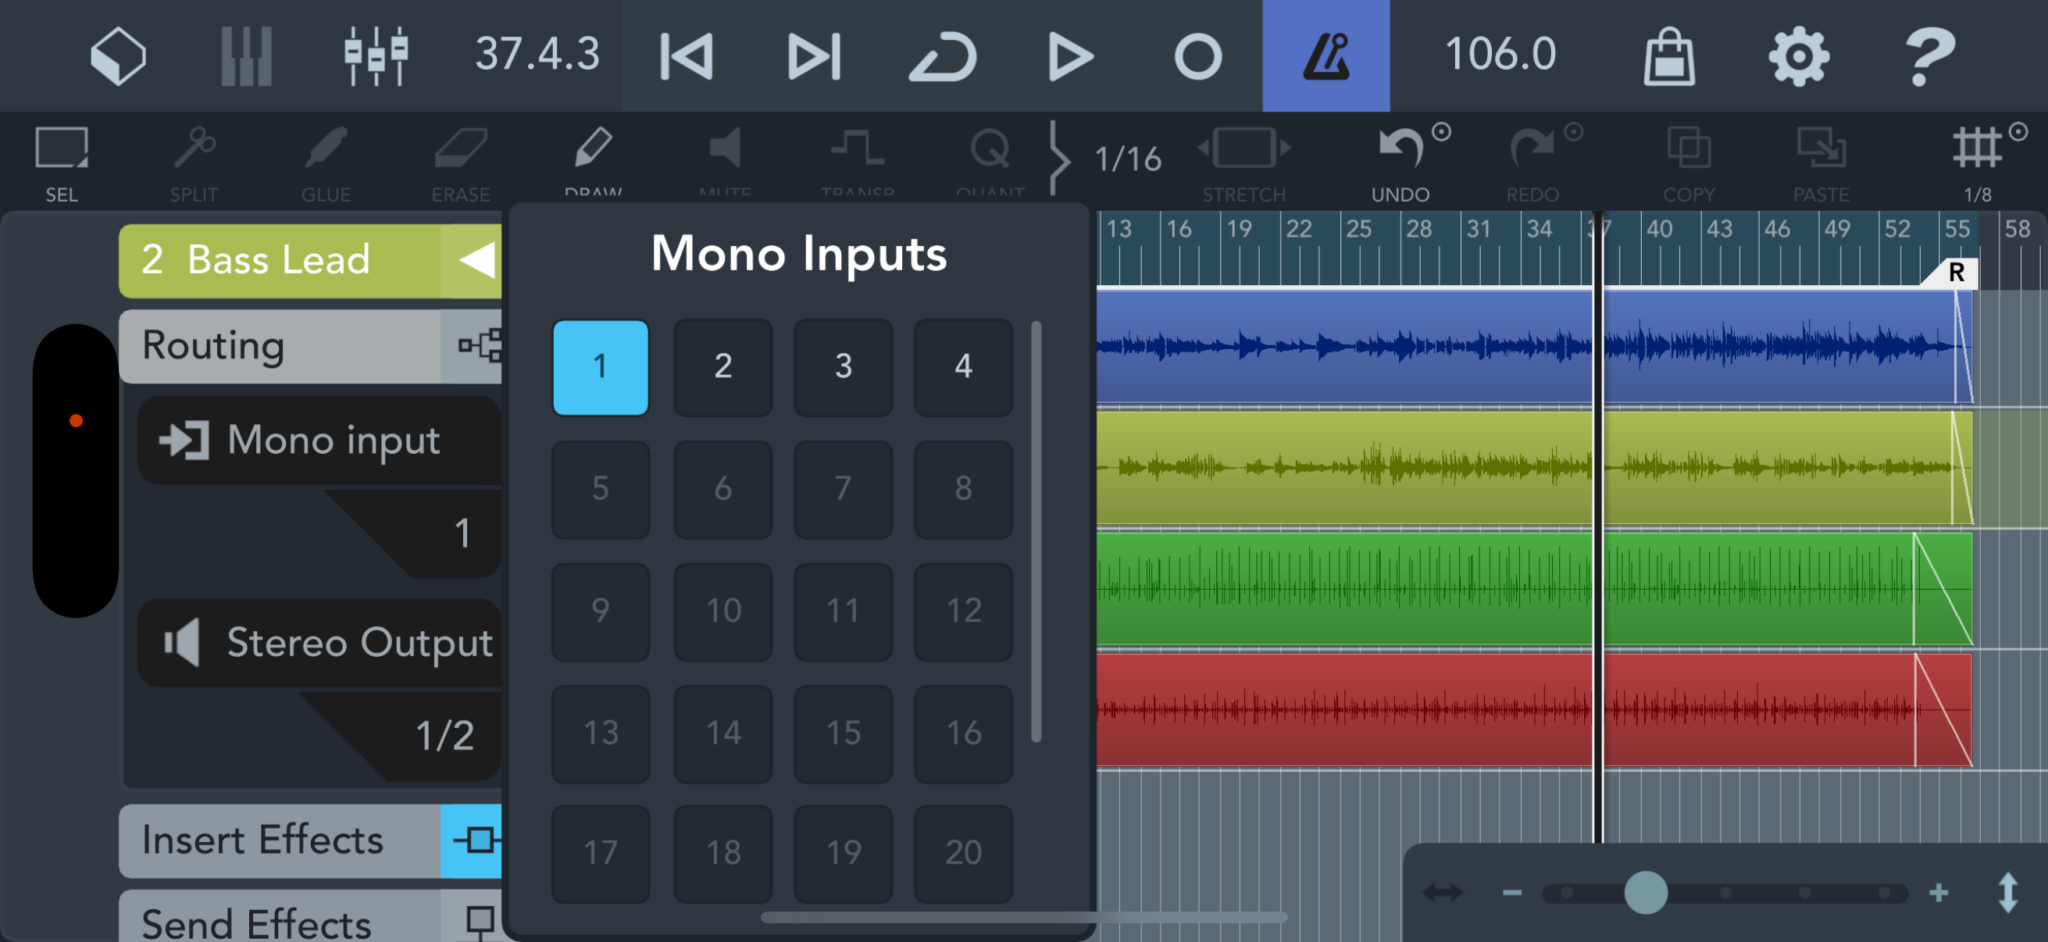Select mono input 20
This screenshot has width=2048, height=942.
tap(963, 853)
